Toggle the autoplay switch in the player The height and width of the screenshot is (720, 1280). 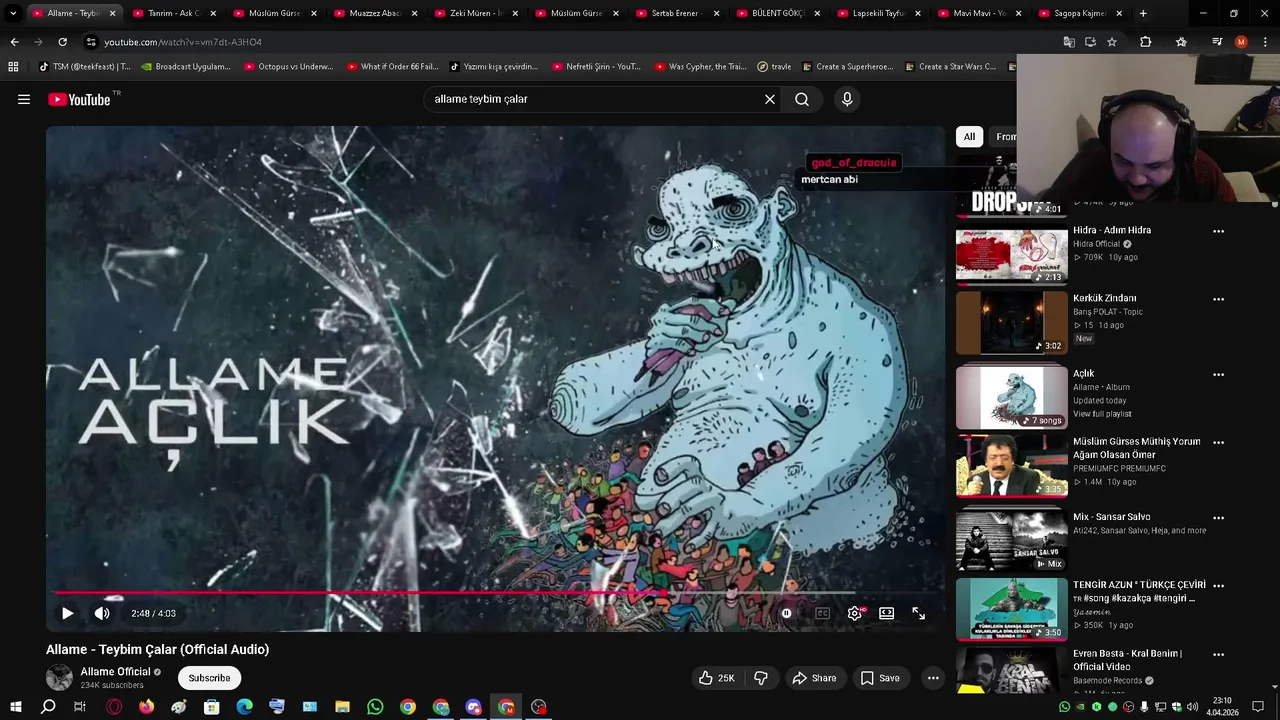tap(787, 613)
